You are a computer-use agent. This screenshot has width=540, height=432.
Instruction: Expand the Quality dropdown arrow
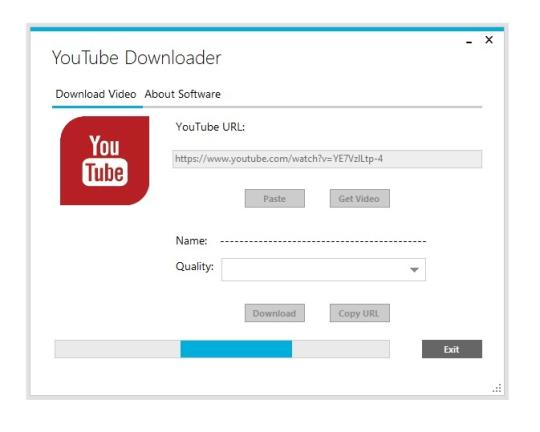click(414, 269)
